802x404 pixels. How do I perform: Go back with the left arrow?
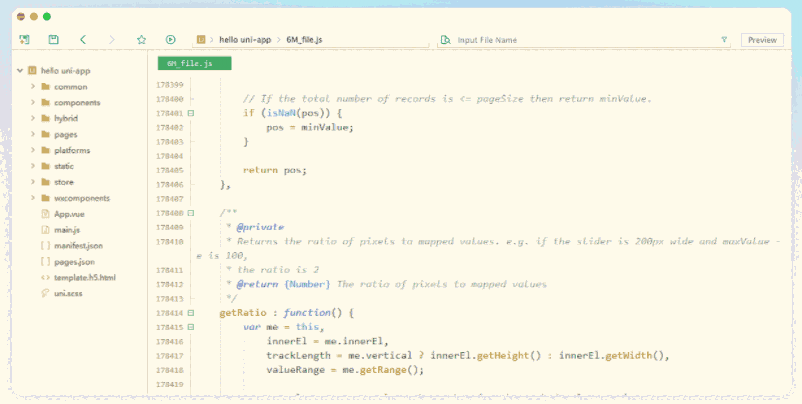click(83, 40)
